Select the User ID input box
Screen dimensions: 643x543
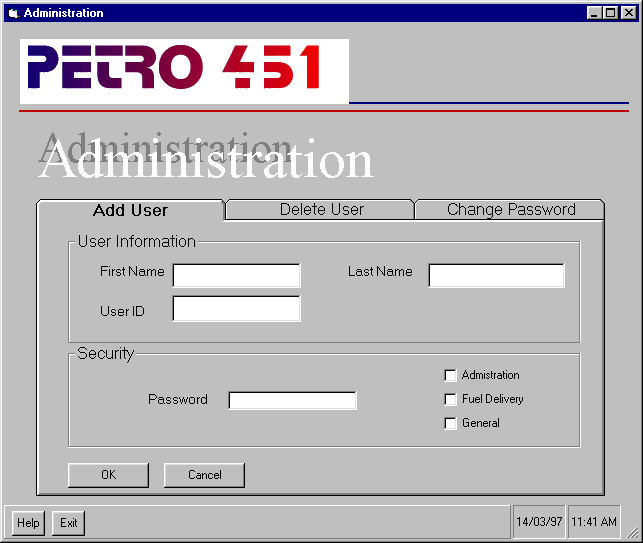pos(237,308)
